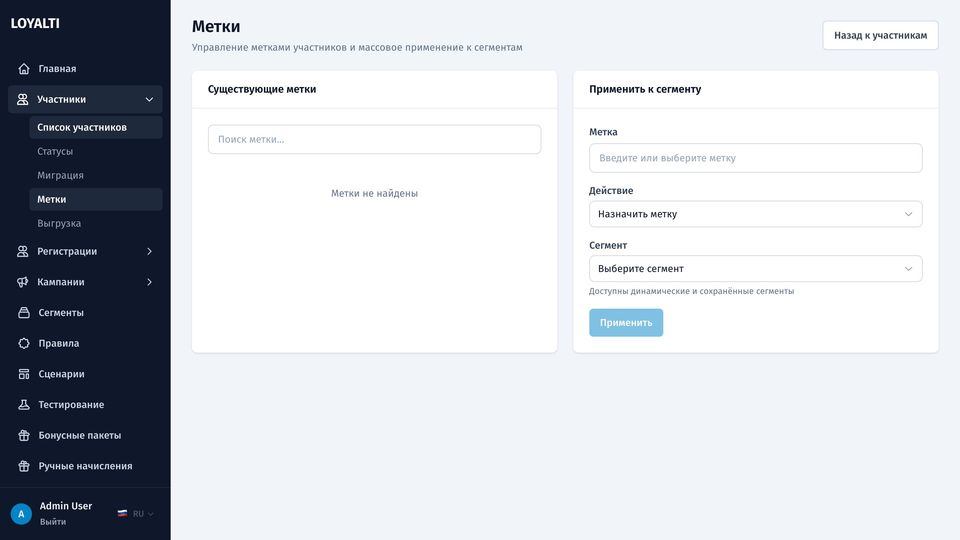Click the Admin User avatar
Viewport: 960px width, 540px height.
(21, 514)
